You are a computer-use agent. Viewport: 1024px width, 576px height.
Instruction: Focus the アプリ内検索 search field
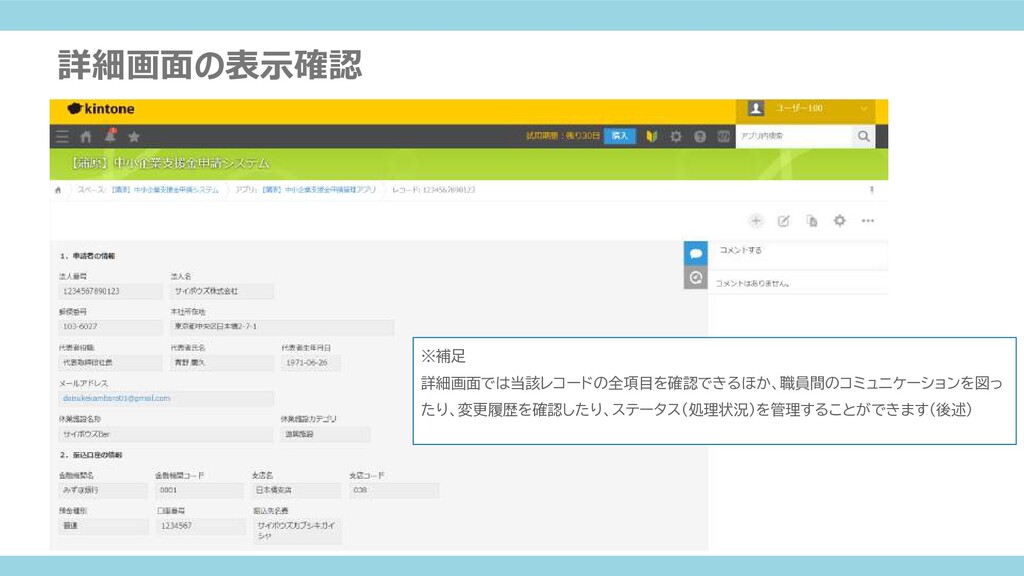(x=793, y=136)
